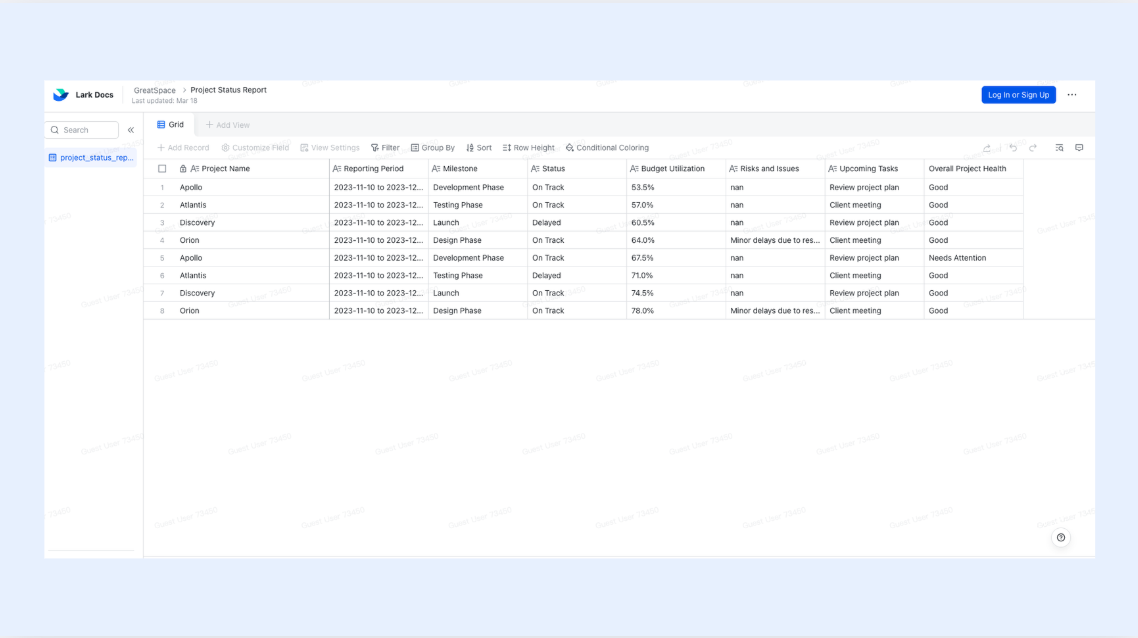This screenshot has width=1138, height=638.
Task: Open the Filter tool
Action: [x=385, y=148]
